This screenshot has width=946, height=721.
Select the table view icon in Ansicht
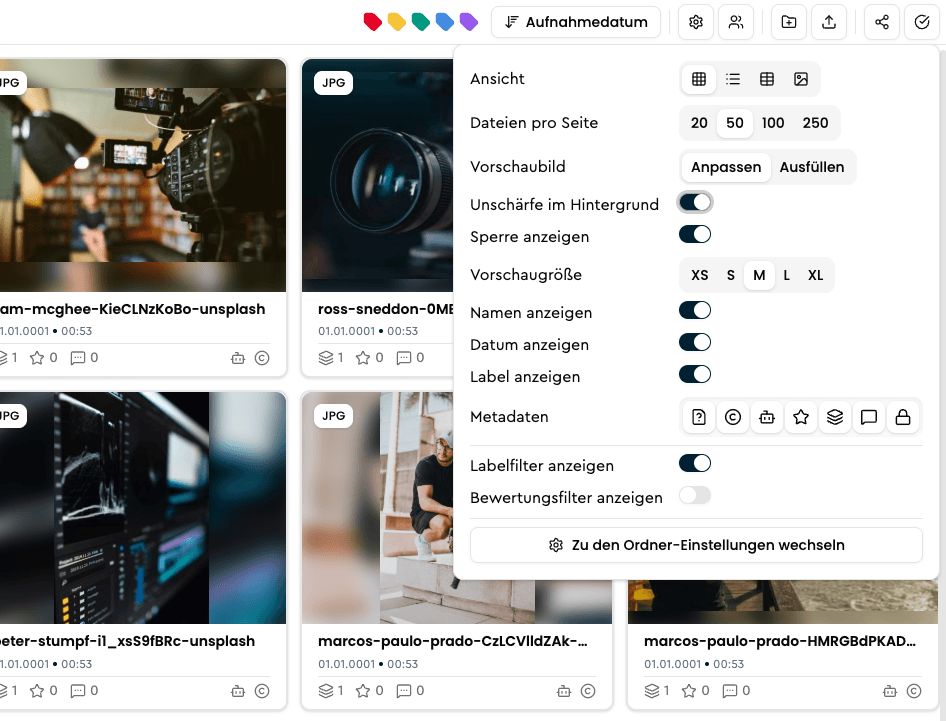(767, 79)
